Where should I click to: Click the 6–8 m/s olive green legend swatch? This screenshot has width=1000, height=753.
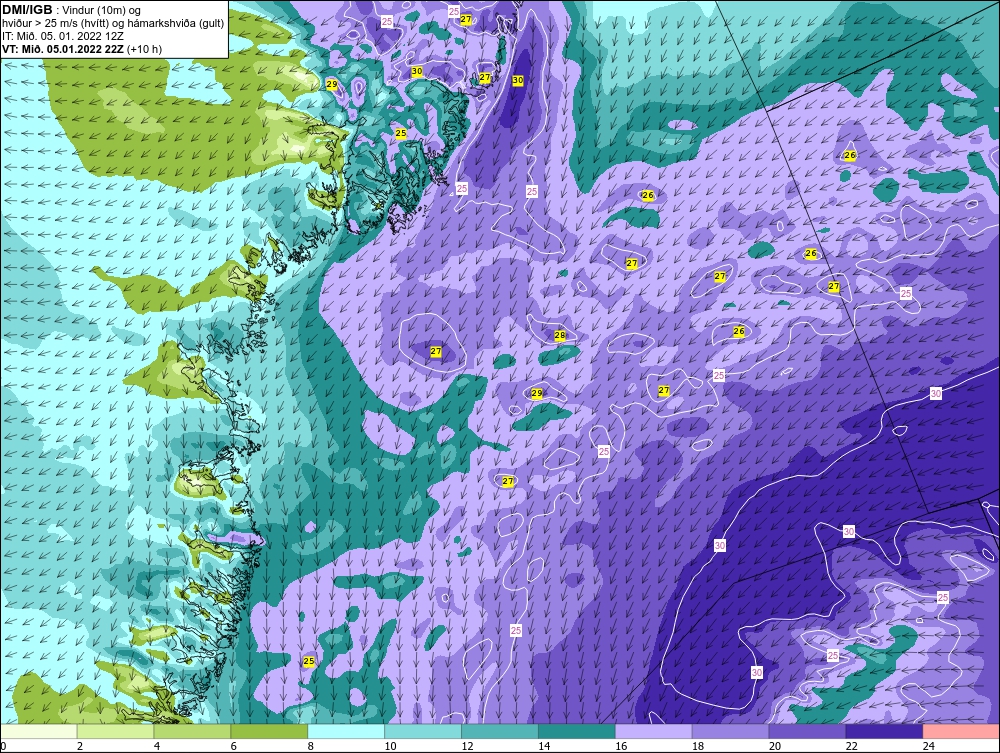[x=269, y=731]
